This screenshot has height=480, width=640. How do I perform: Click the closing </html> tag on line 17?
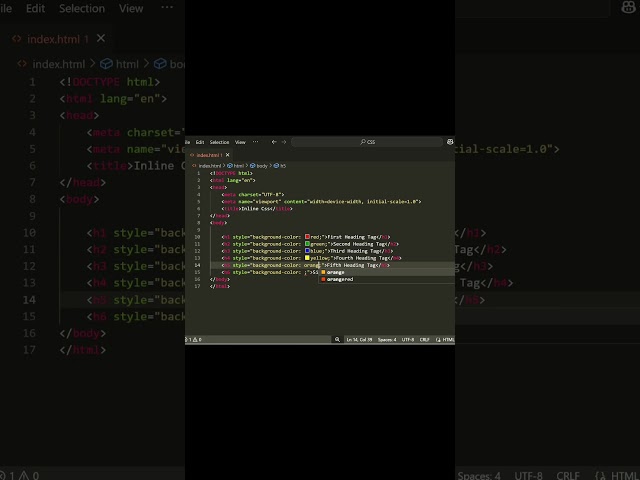click(x=220, y=287)
